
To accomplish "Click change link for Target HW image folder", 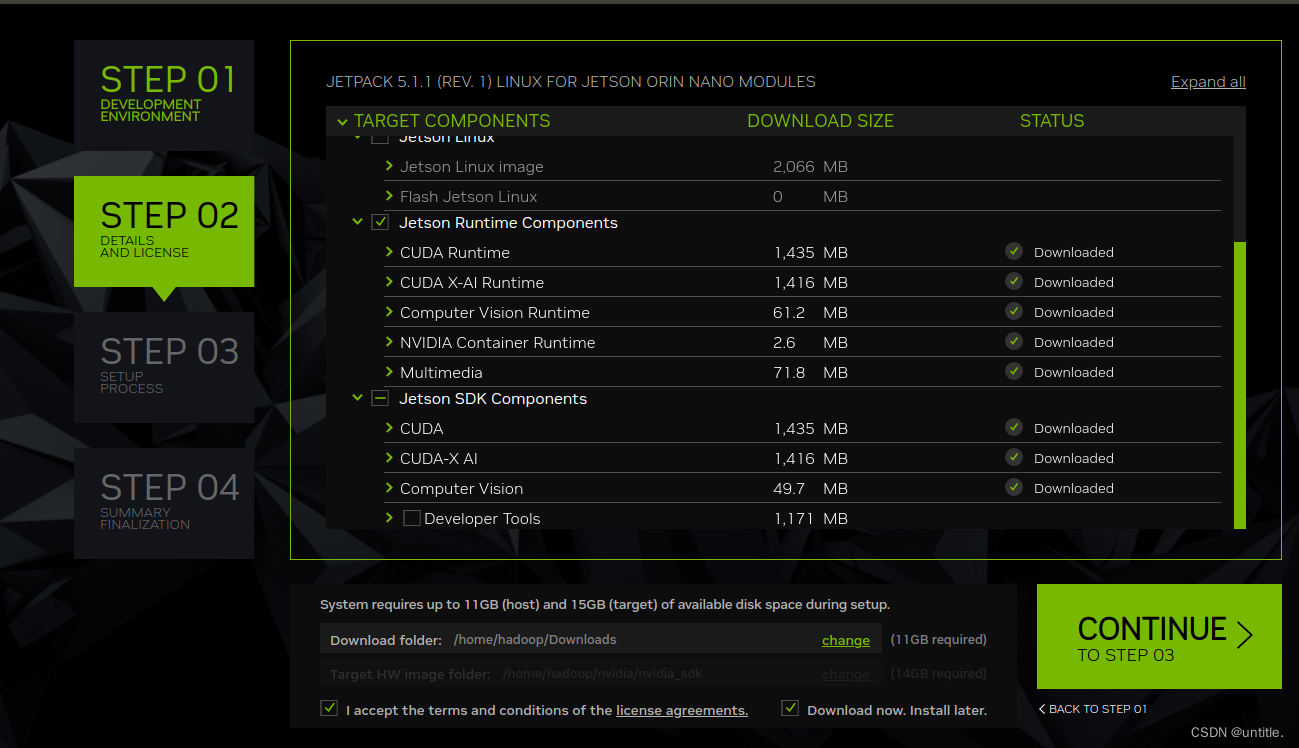I will [846, 674].
